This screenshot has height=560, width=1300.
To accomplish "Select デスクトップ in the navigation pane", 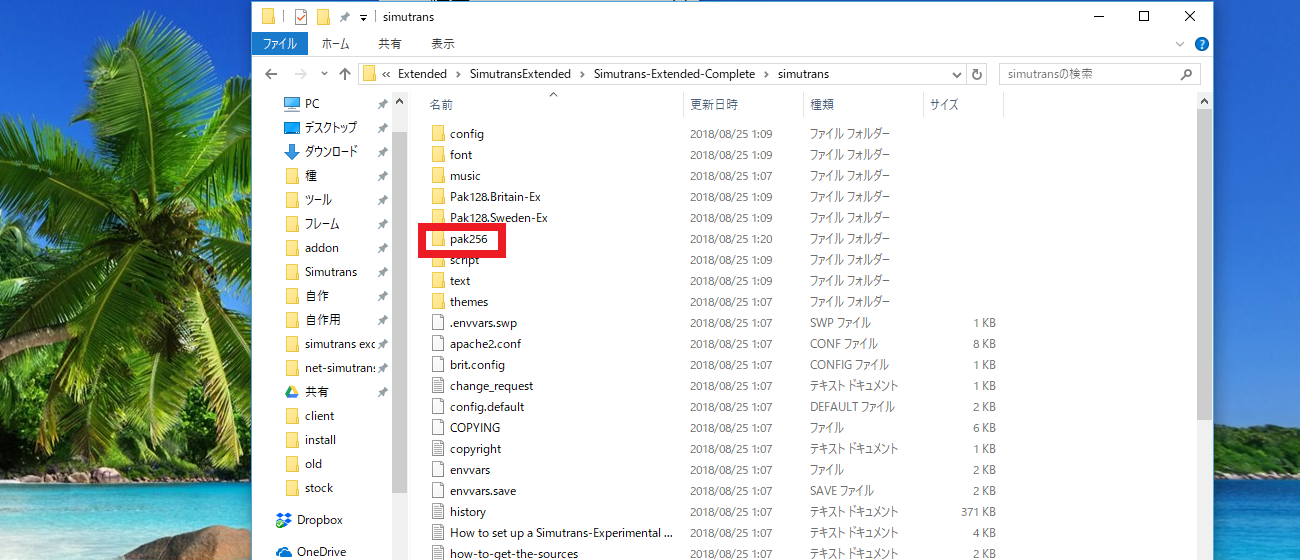I will pyautogui.click(x=330, y=128).
